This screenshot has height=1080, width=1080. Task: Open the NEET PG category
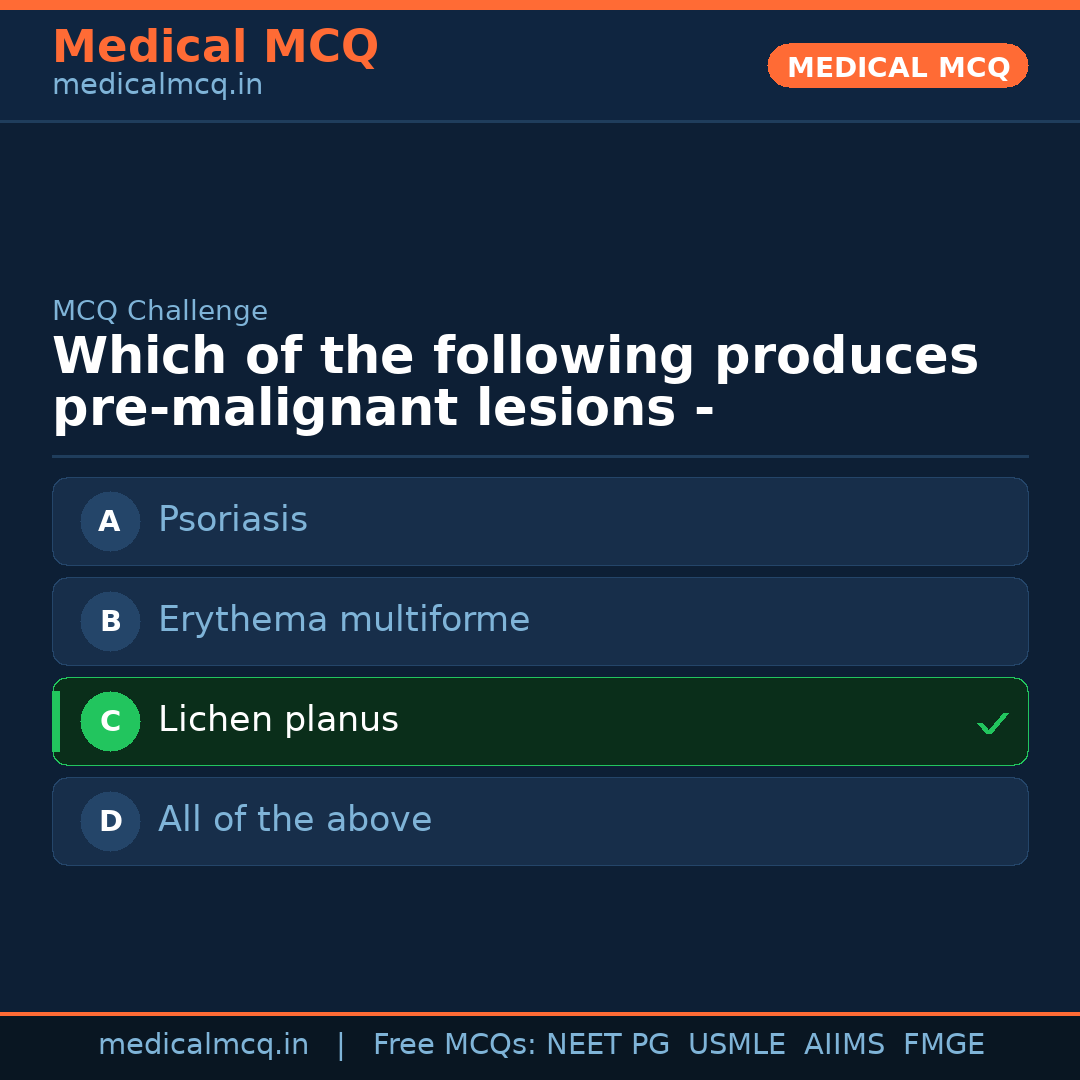click(607, 1043)
